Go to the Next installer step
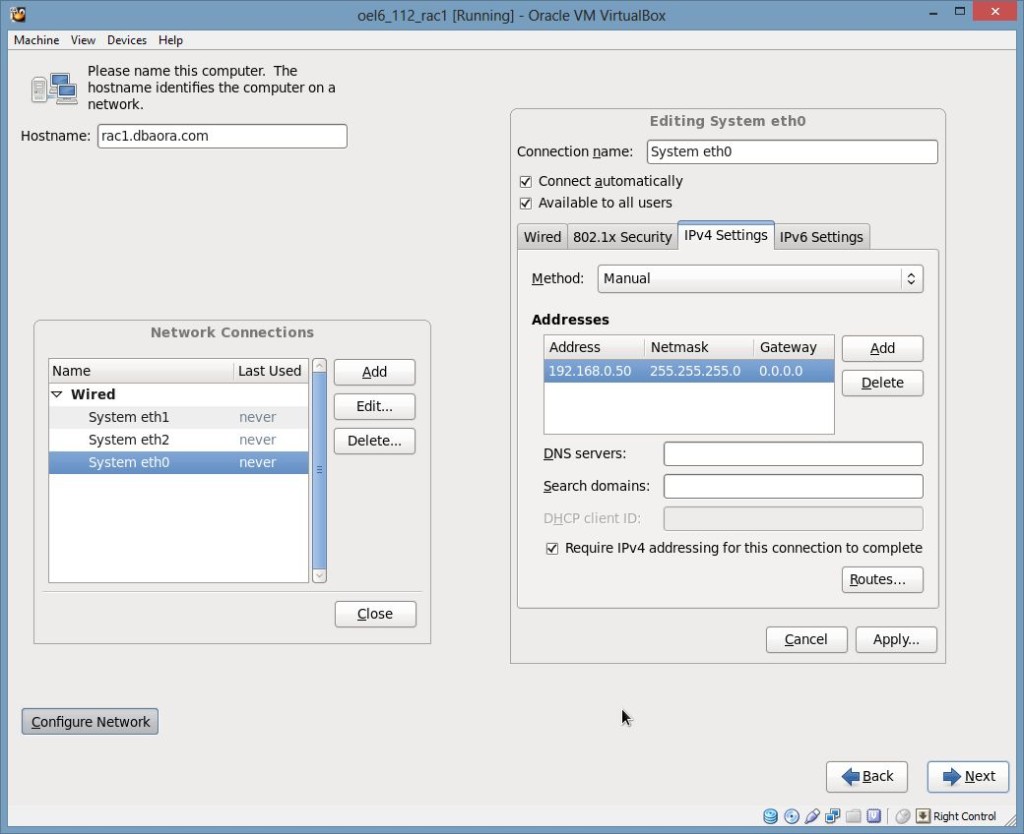The height and width of the screenshot is (834, 1024). [x=968, y=777]
